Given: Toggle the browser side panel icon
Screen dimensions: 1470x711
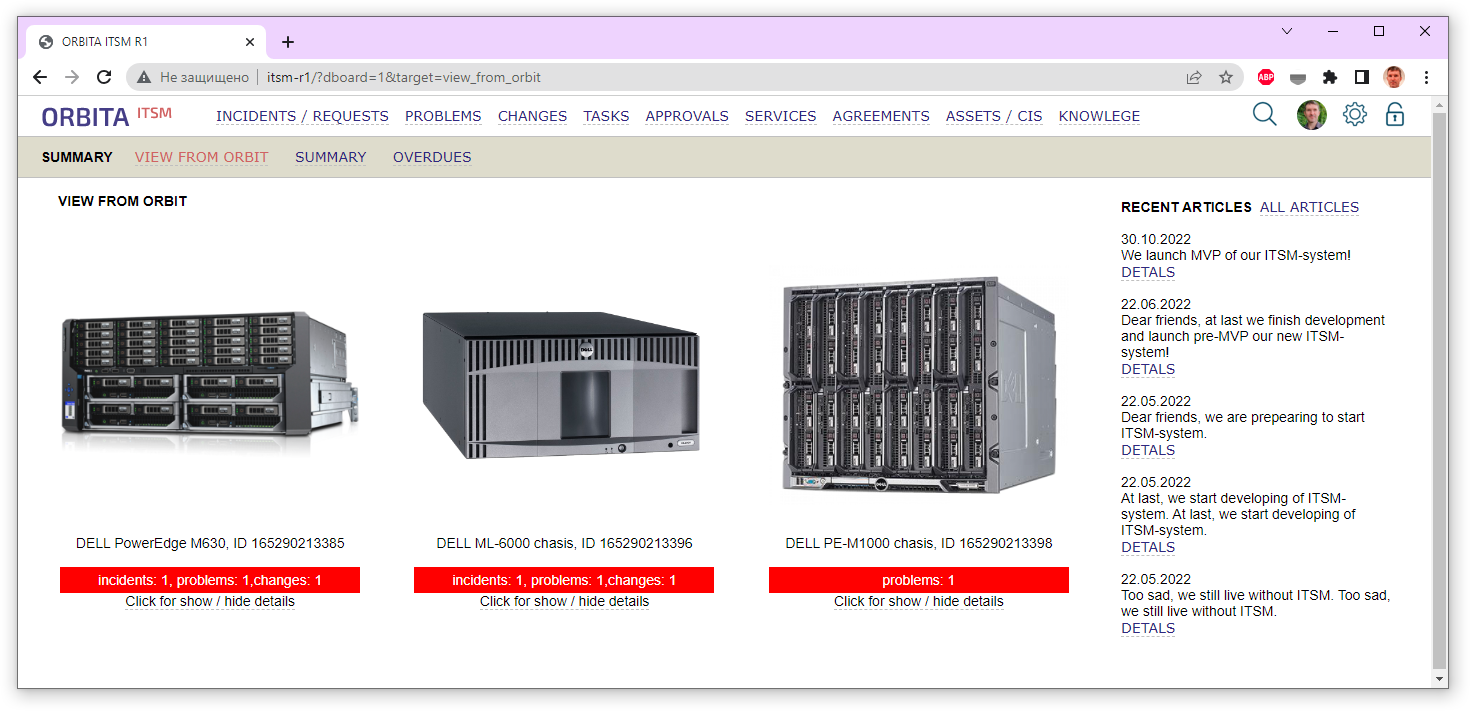Looking at the screenshot, I should click(x=1361, y=77).
